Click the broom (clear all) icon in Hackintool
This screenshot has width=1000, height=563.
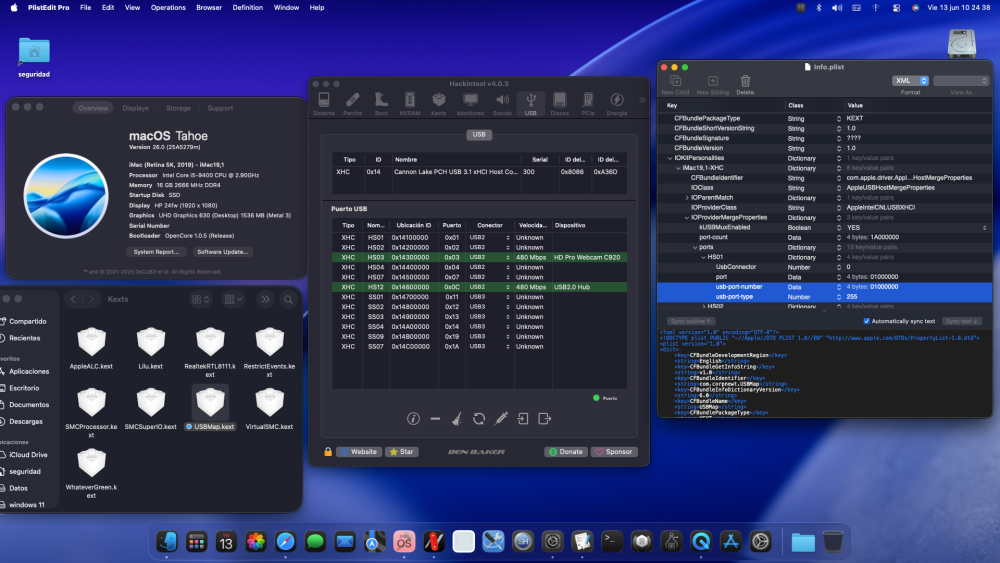coord(457,419)
